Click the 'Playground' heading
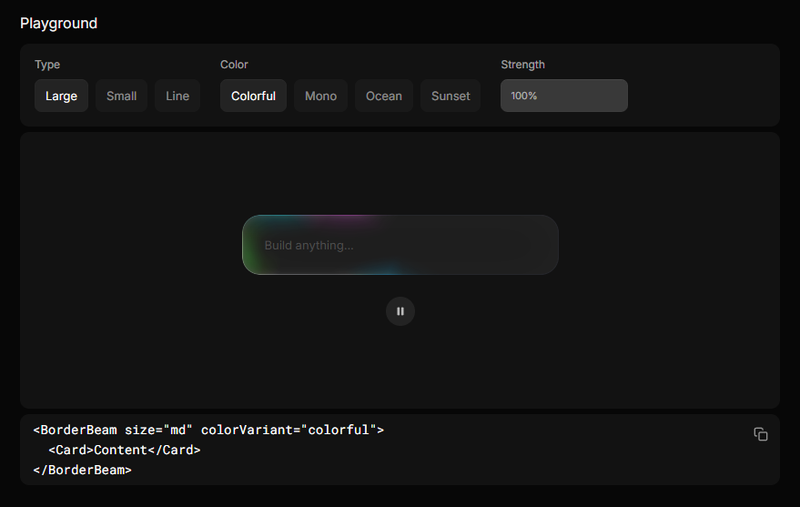This screenshot has height=507, width=800. (59, 23)
